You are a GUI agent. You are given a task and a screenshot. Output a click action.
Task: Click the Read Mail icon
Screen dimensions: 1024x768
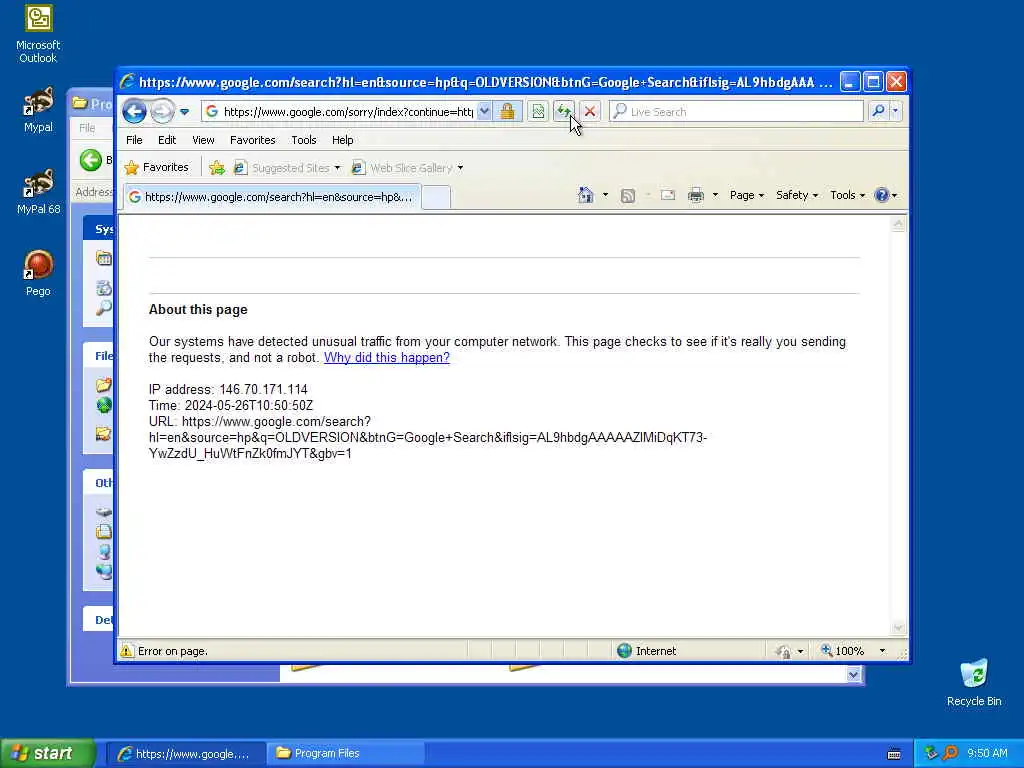[x=667, y=195]
